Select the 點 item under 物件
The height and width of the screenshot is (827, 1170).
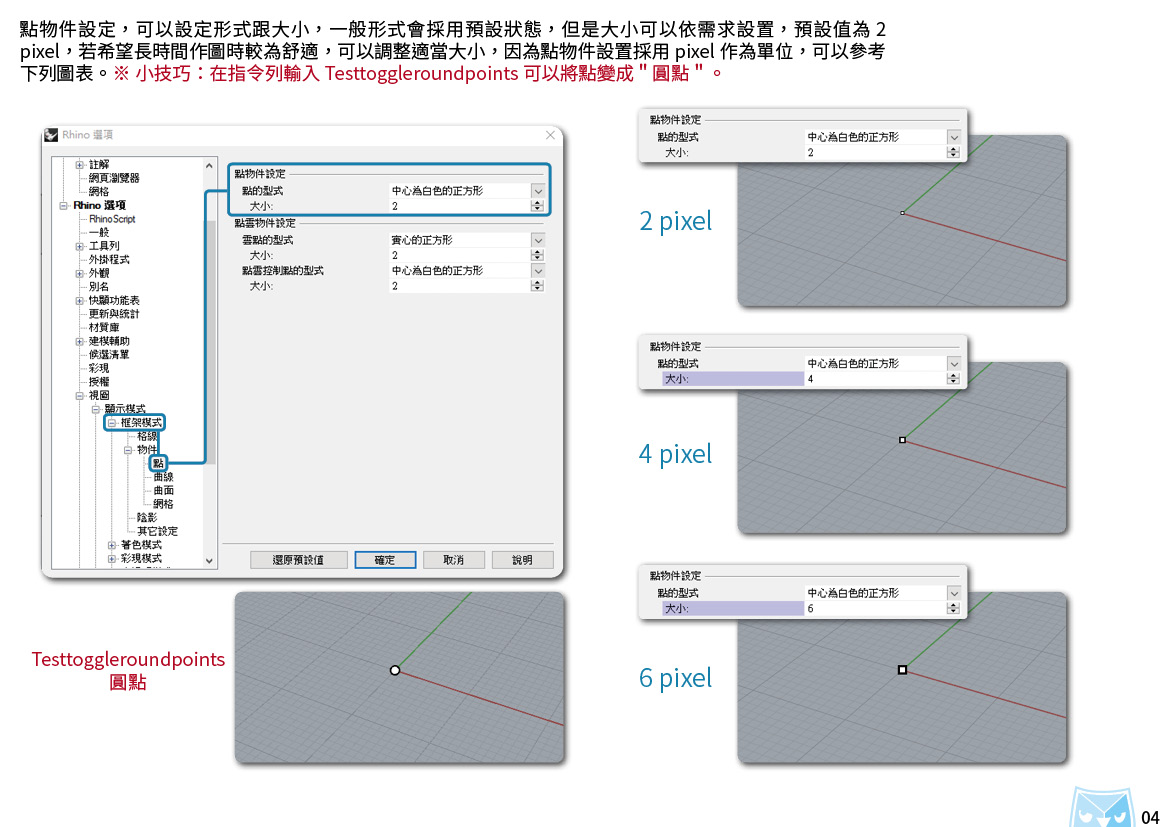click(158, 464)
